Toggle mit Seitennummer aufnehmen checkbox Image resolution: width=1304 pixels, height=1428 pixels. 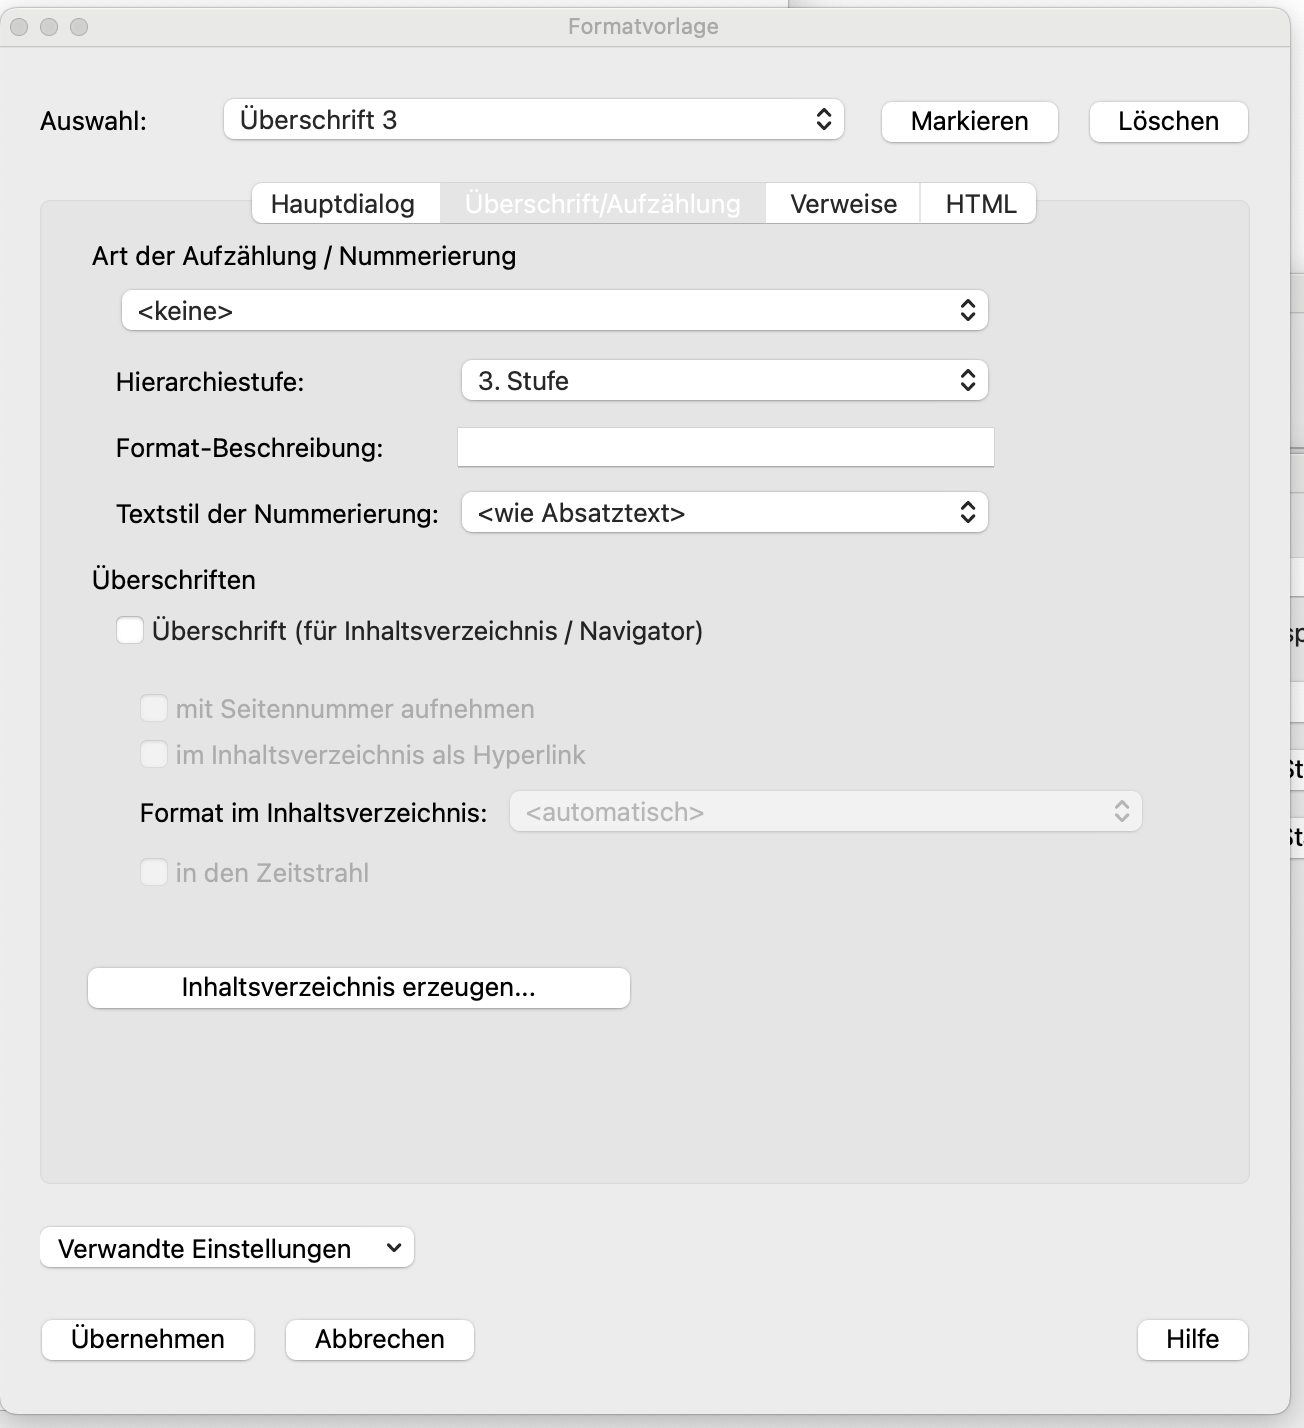(x=154, y=709)
